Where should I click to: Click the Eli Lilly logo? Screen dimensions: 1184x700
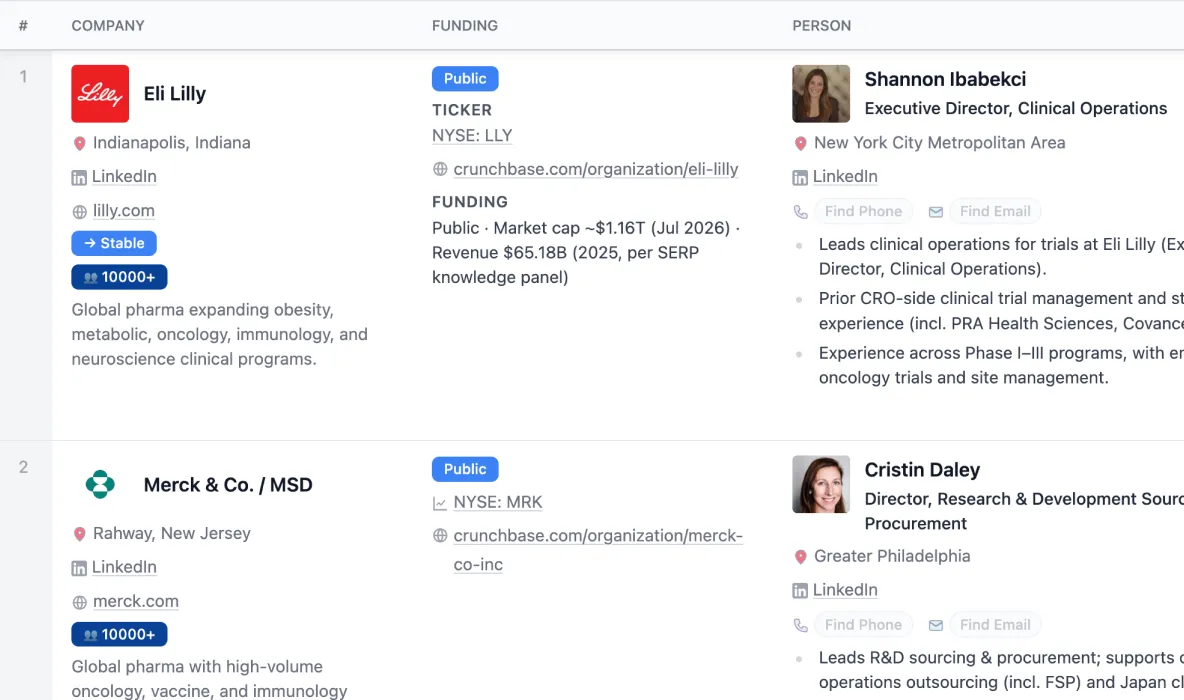(100, 94)
